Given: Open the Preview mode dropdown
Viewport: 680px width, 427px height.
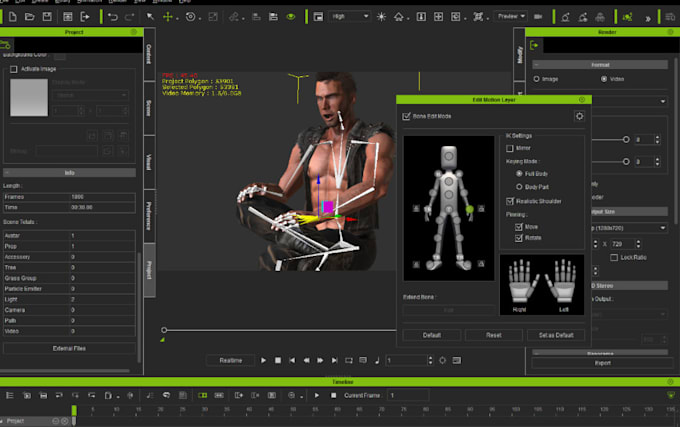Looking at the screenshot, I should tap(511, 16).
